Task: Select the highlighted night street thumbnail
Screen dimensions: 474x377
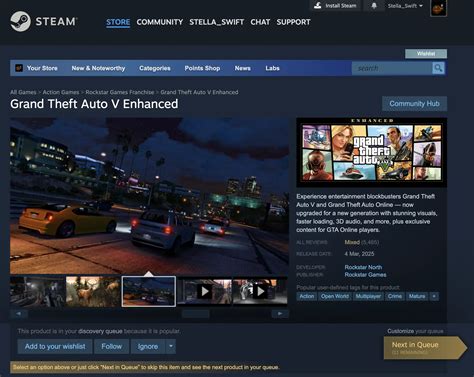Action: (149, 291)
